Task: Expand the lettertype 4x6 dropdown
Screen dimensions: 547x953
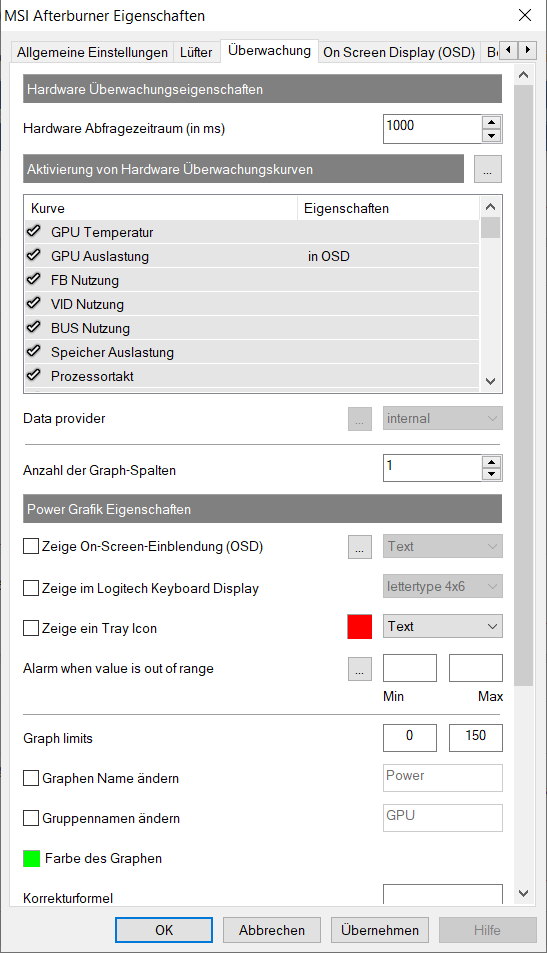Action: [442, 587]
